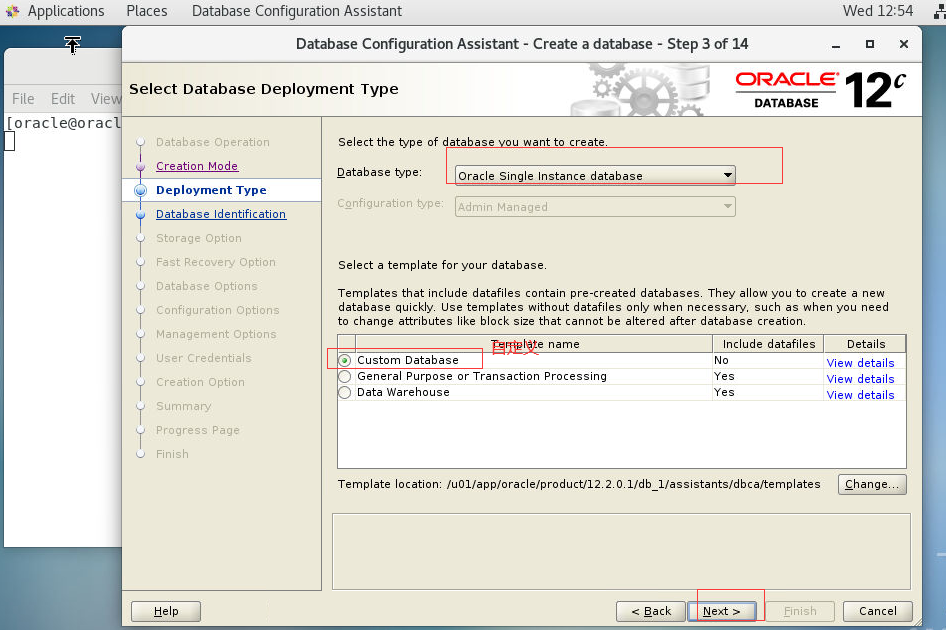Click Summary step in sidebar
This screenshot has height=630, width=946.
tap(183, 406)
